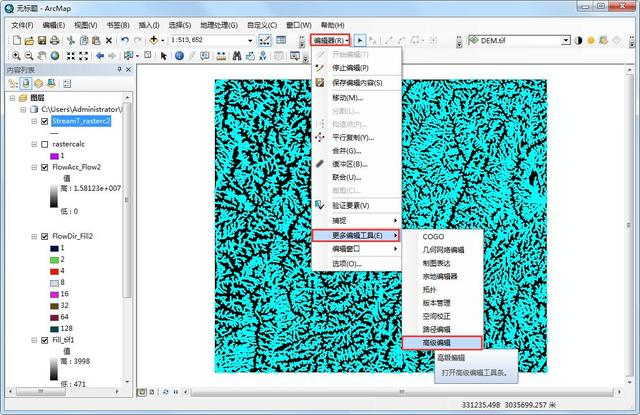The width and height of the screenshot is (640, 415).
Task: Cut the selected element
Action: tap(71, 40)
